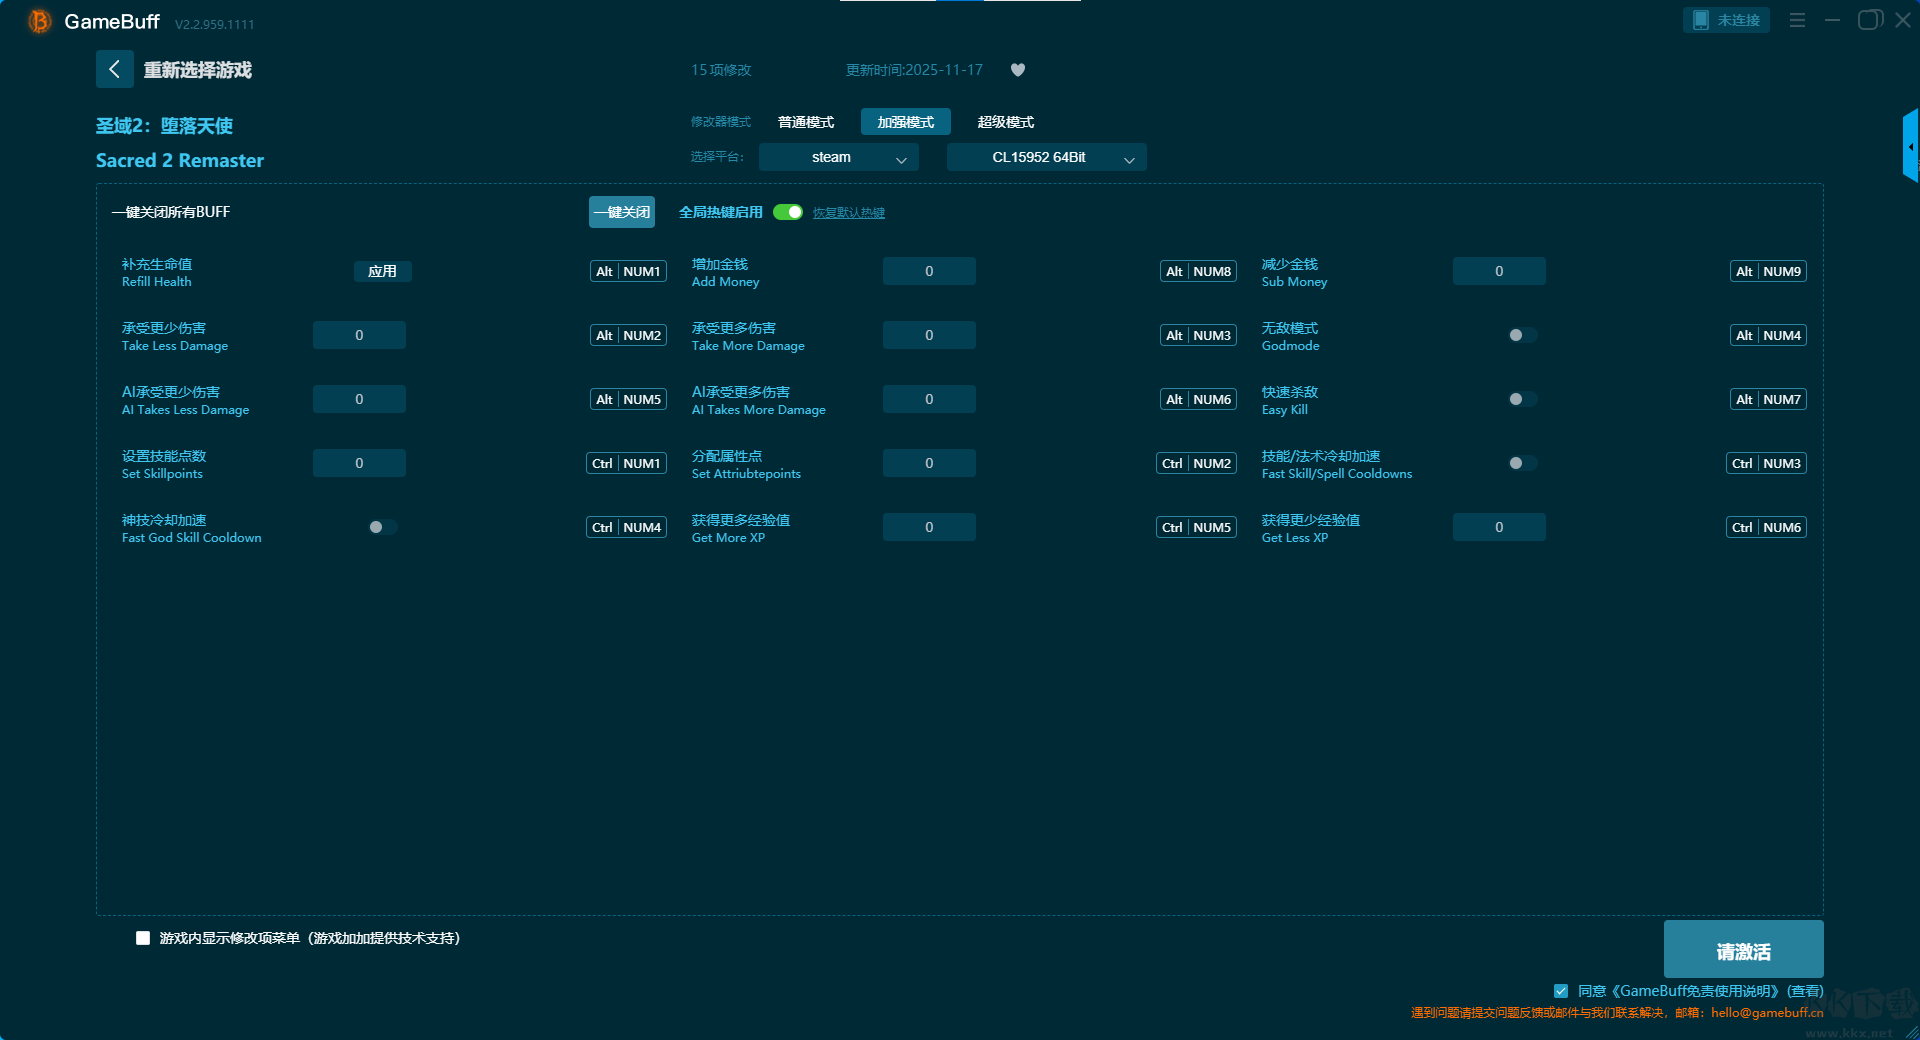This screenshot has width=1920, height=1040.
Task: Click the Alt NUM4 hotkey for Godmode
Action: [1768, 335]
